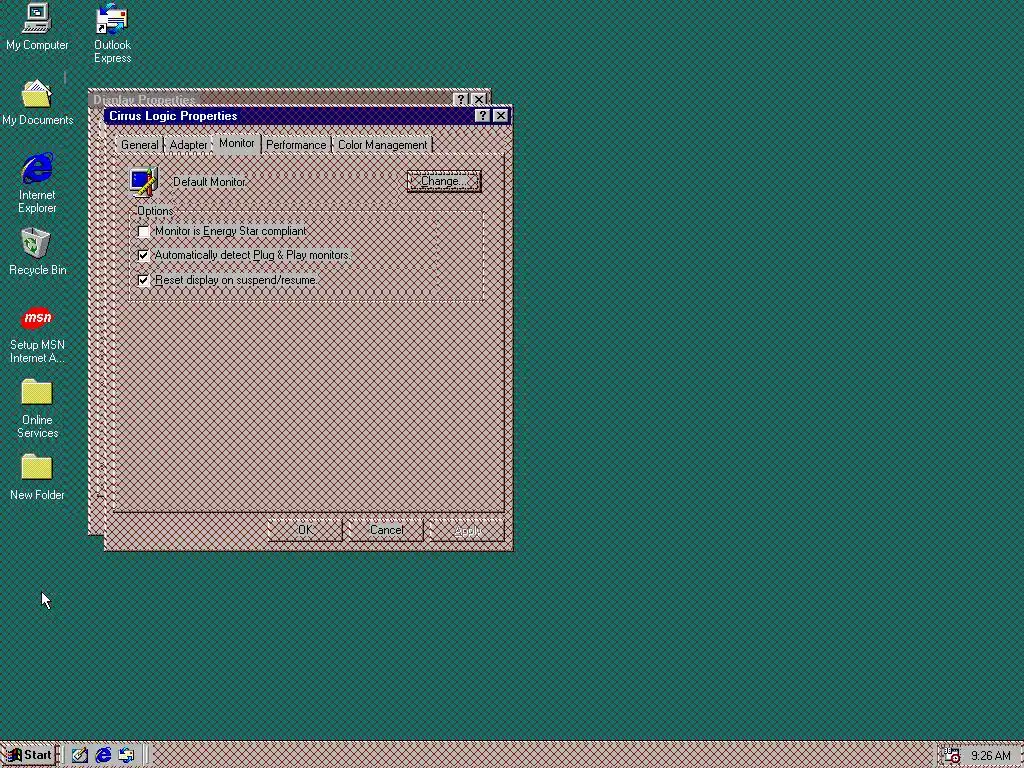Click the Show Desktop quick launch icon

click(x=80, y=756)
